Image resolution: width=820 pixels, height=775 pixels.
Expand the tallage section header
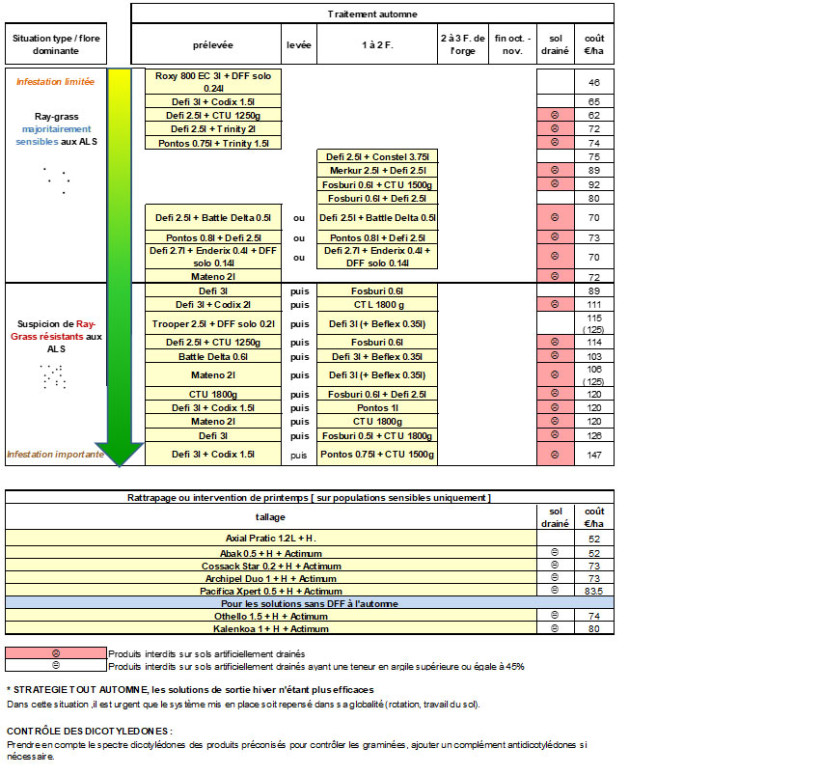[300, 516]
